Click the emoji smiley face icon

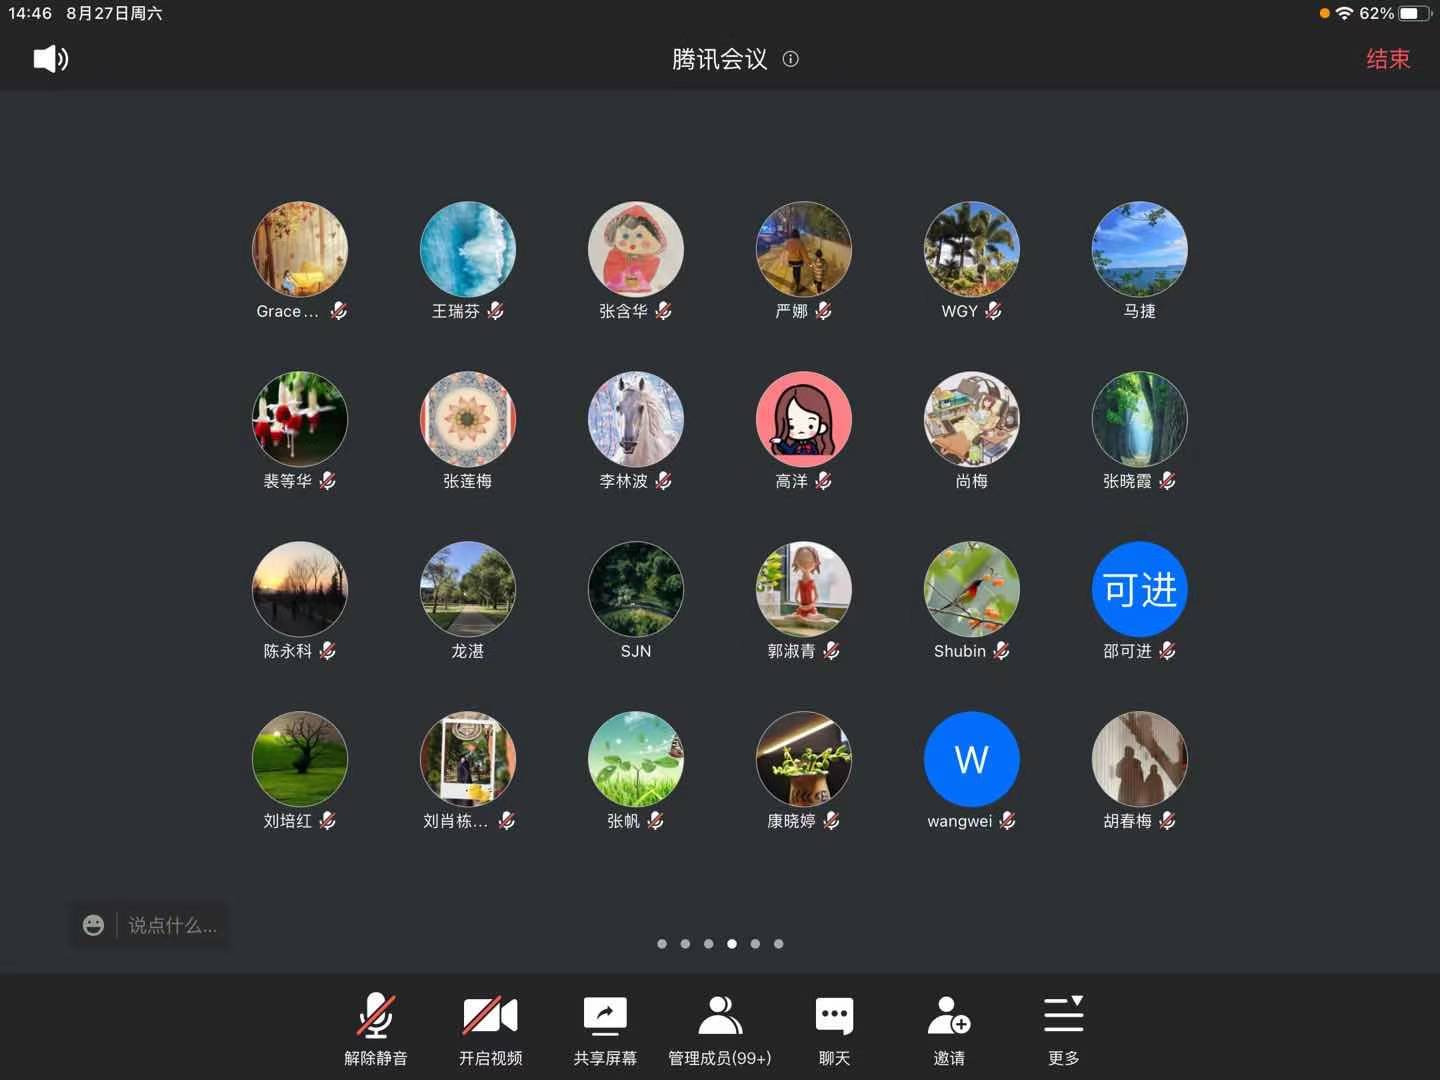coord(93,925)
